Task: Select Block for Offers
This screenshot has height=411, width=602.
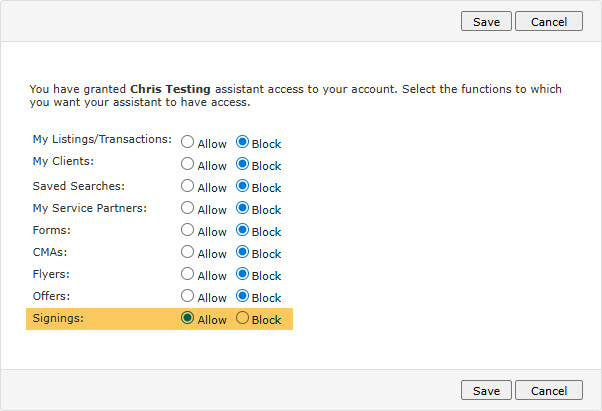Action: [242, 297]
